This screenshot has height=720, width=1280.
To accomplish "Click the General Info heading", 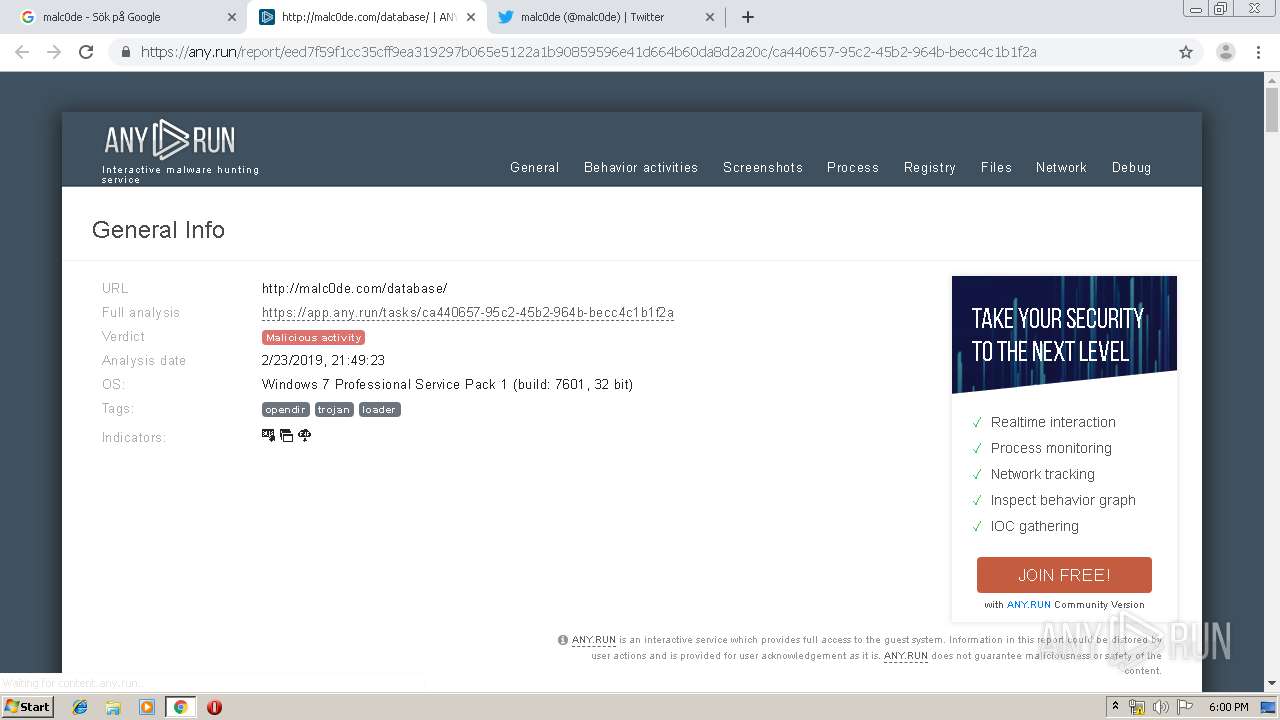I will point(158,230).
